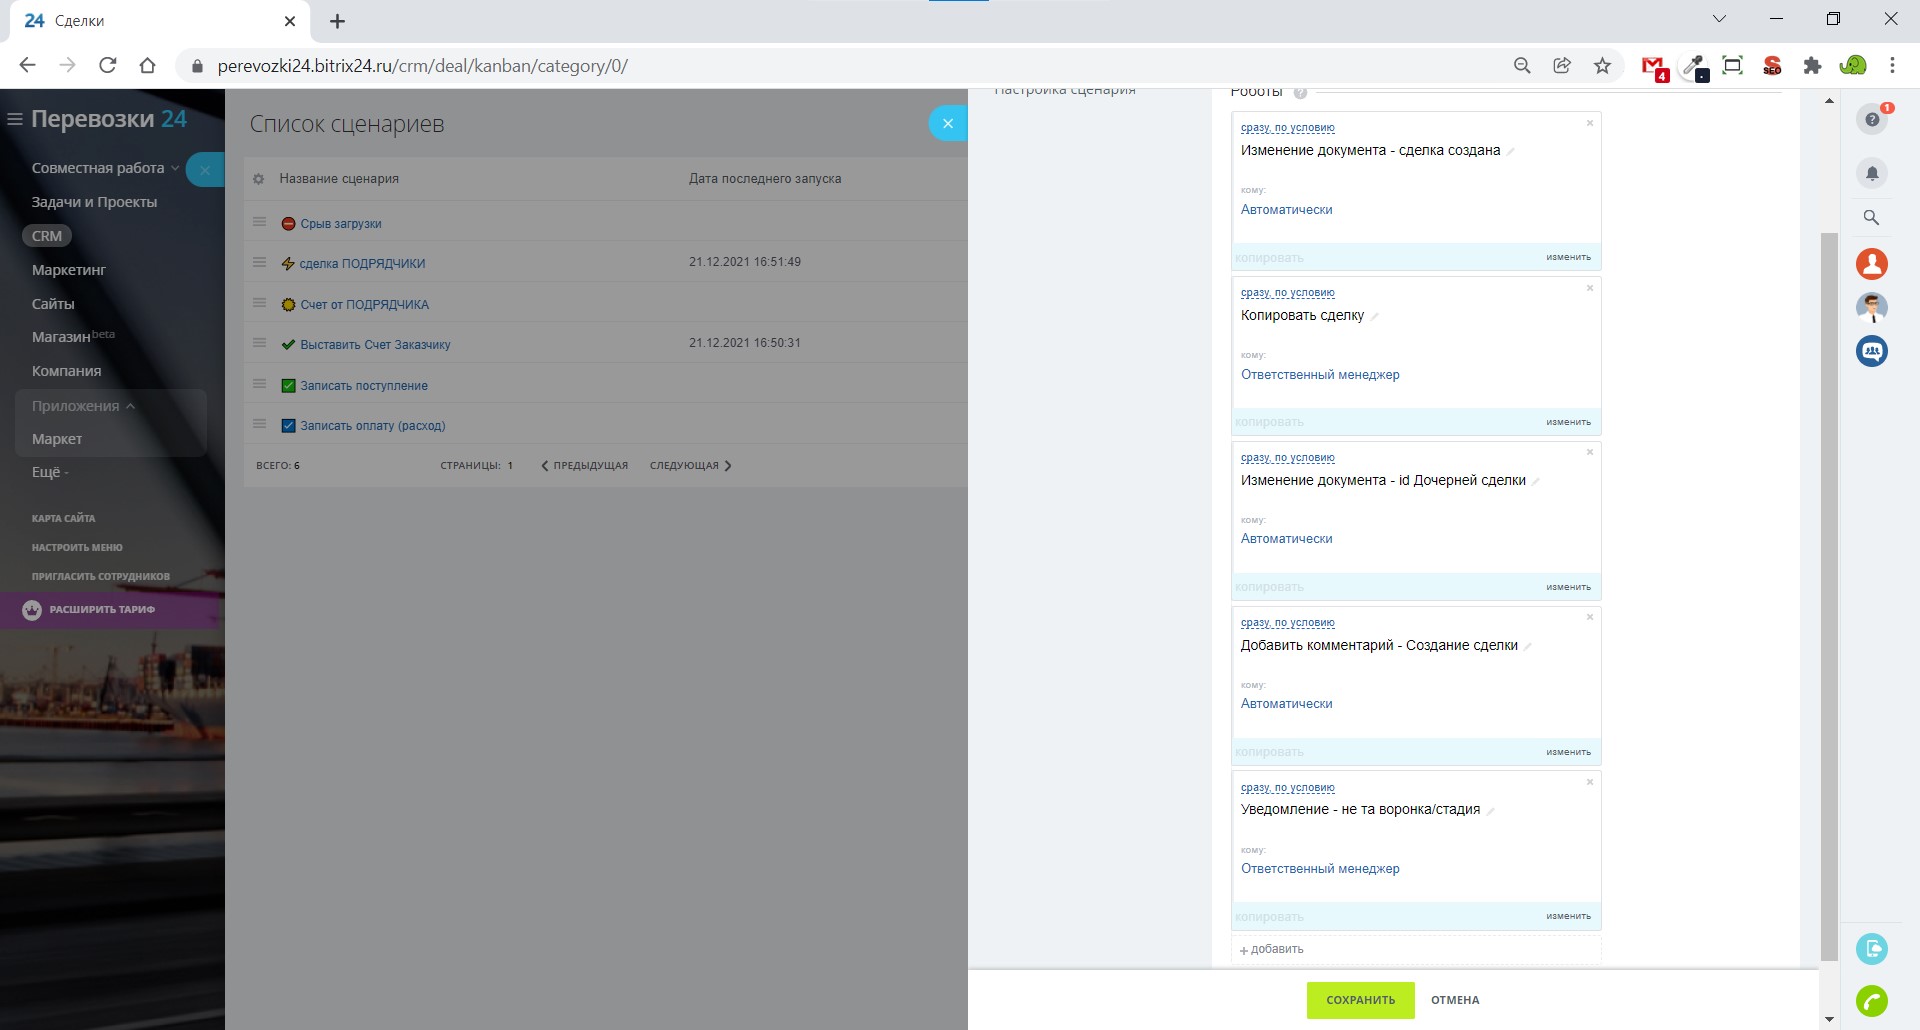Open 'Задачи и Проекты' in sidebar
The width and height of the screenshot is (1920, 1030).
click(x=94, y=202)
